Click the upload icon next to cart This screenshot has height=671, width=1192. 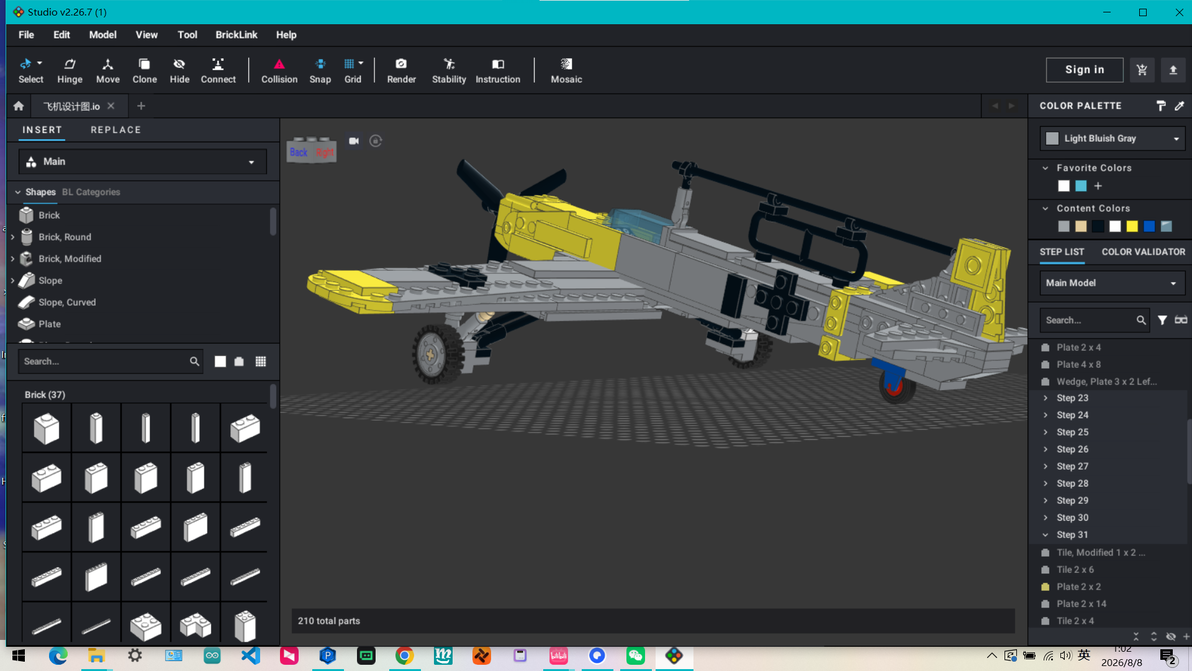1173,70
